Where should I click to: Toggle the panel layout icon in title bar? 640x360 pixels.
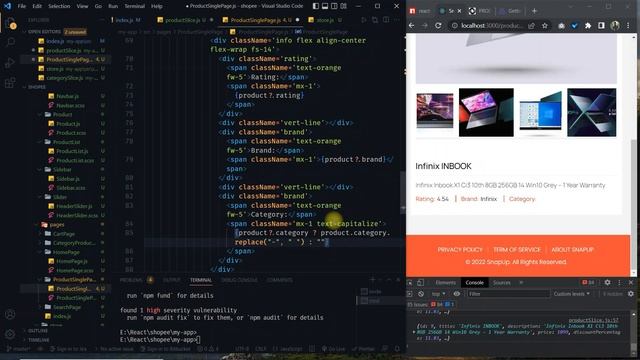click(x=325, y=6)
